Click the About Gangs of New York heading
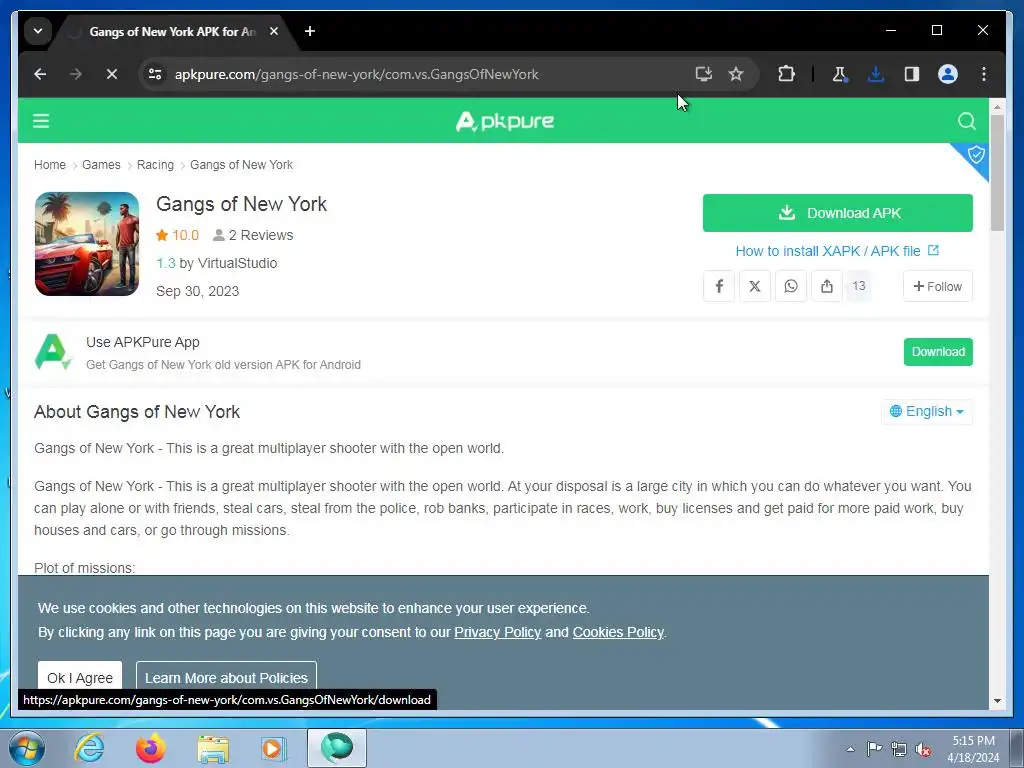 [x=137, y=412]
